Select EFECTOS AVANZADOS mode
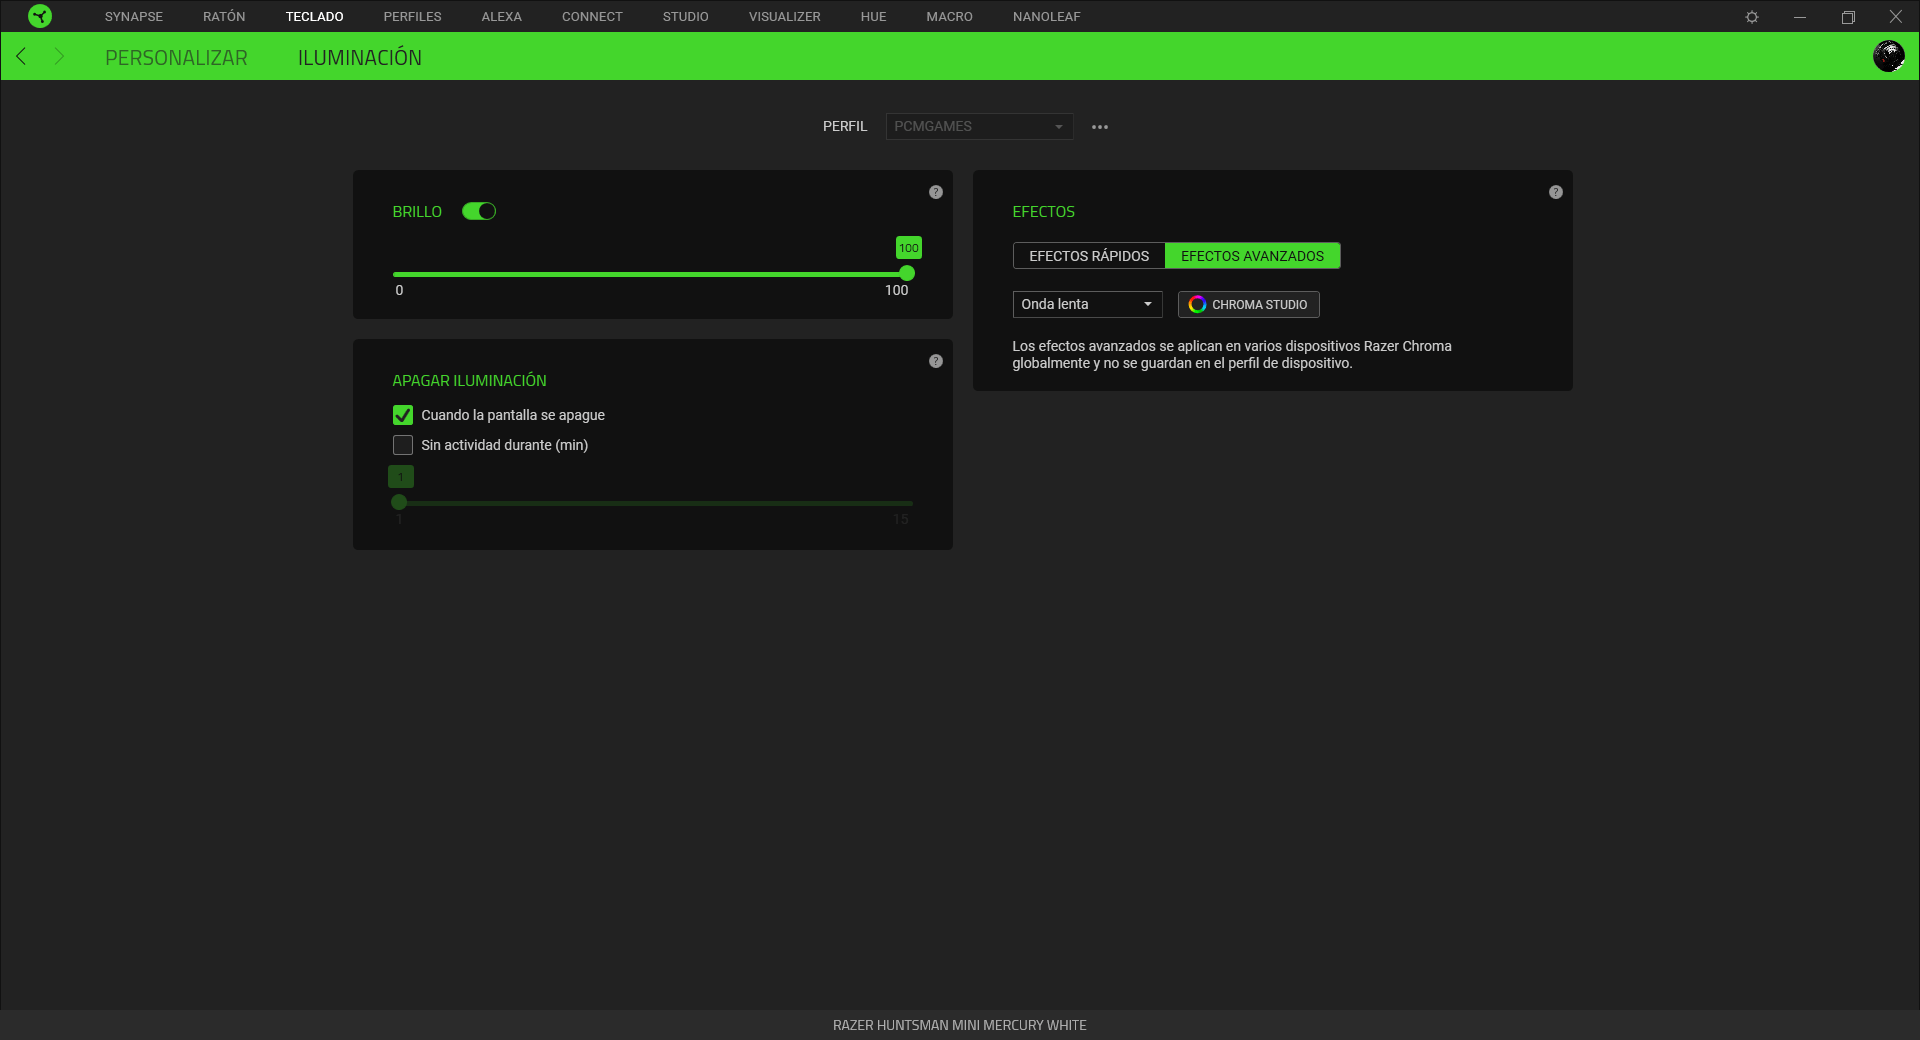 pos(1252,256)
